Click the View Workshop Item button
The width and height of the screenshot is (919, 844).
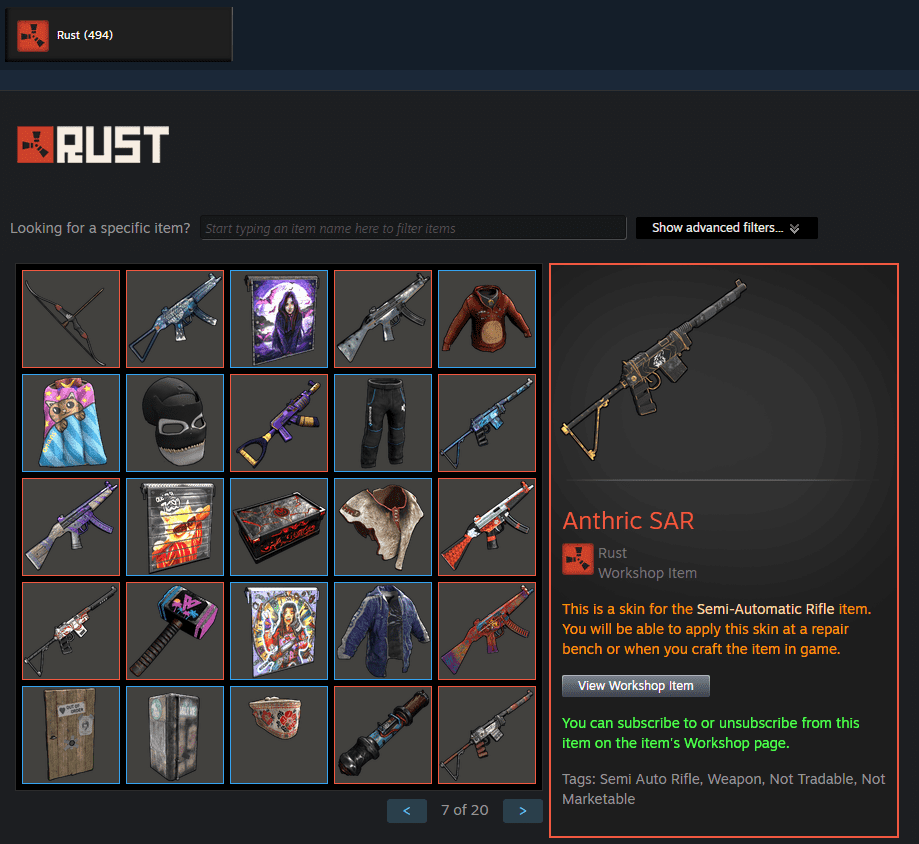click(635, 686)
